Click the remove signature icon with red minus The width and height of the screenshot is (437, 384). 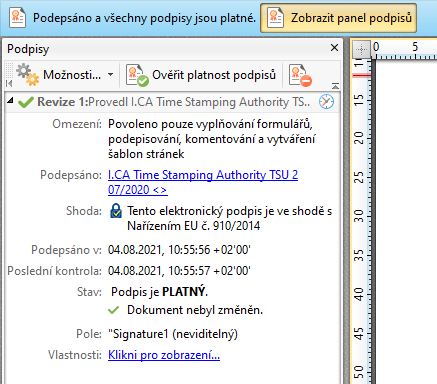[300, 75]
